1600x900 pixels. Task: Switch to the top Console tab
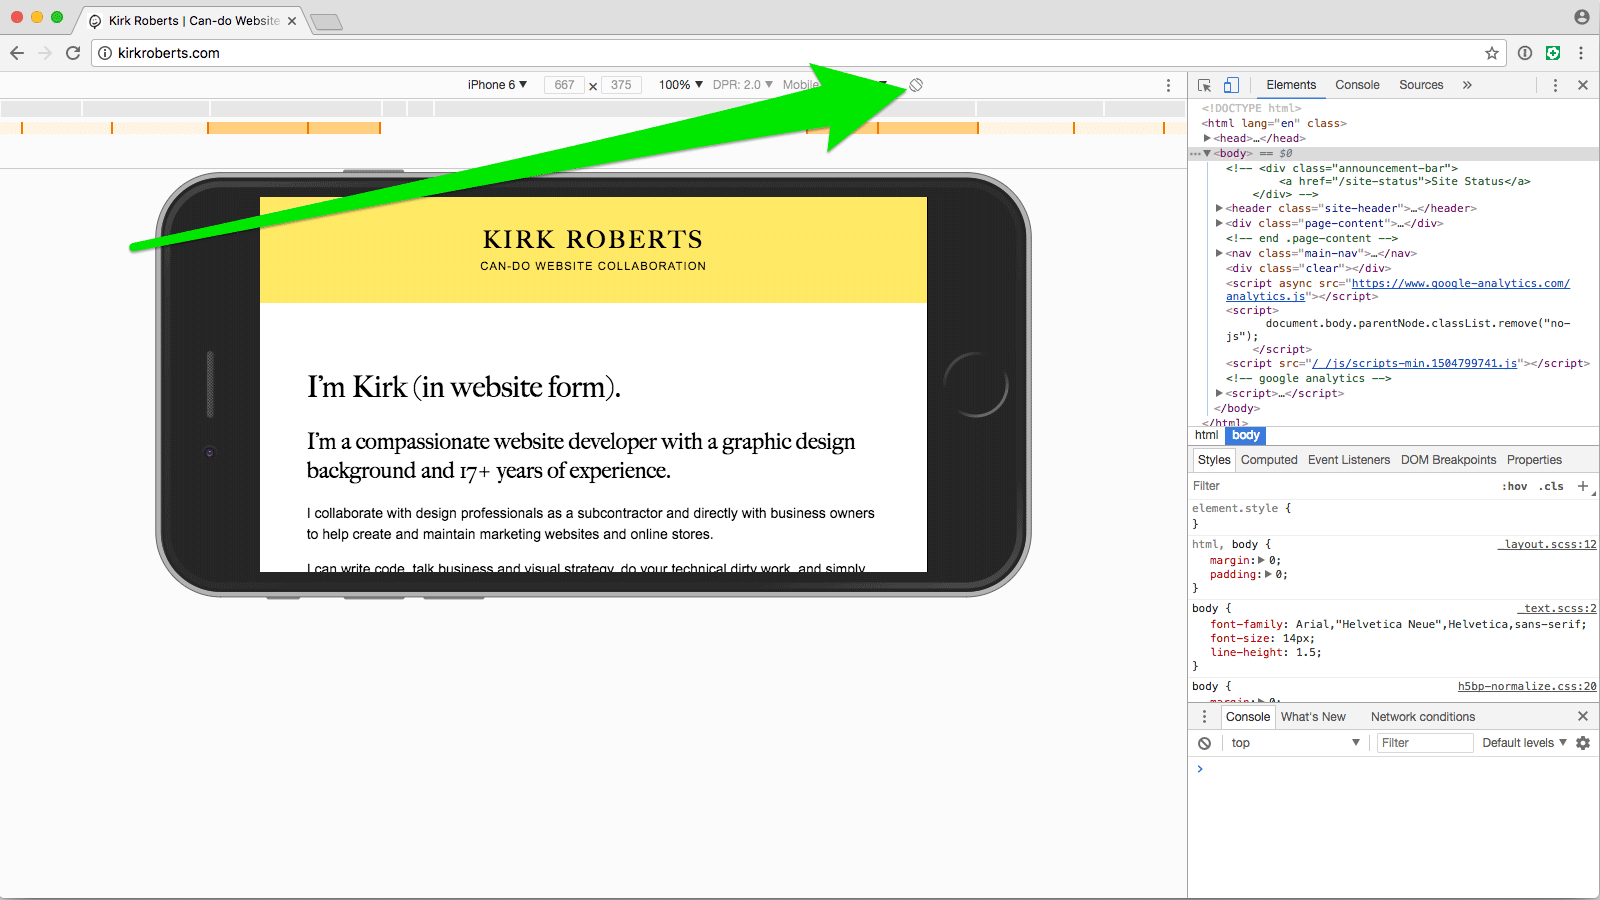click(x=1357, y=85)
